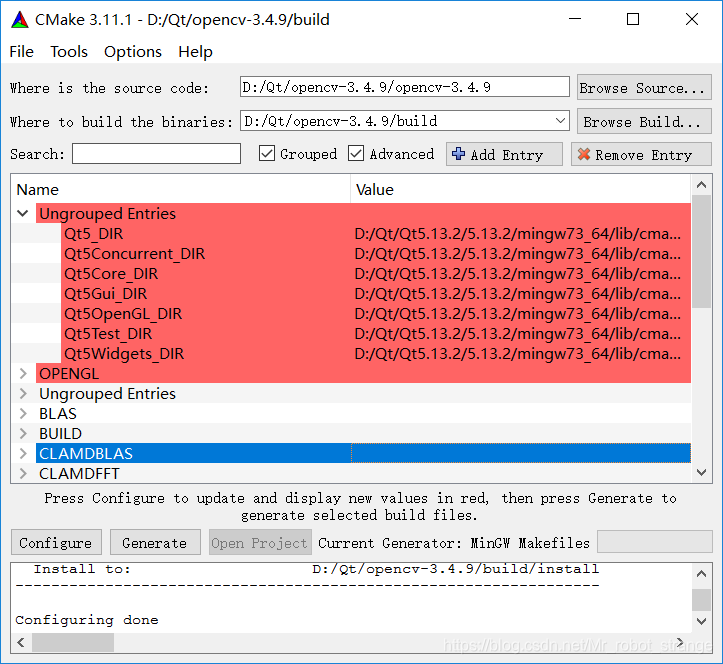Image resolution: width=723 pixels, height=664 pixels.
Task: Click the Open Project button
Action: [x=260, y=543]
